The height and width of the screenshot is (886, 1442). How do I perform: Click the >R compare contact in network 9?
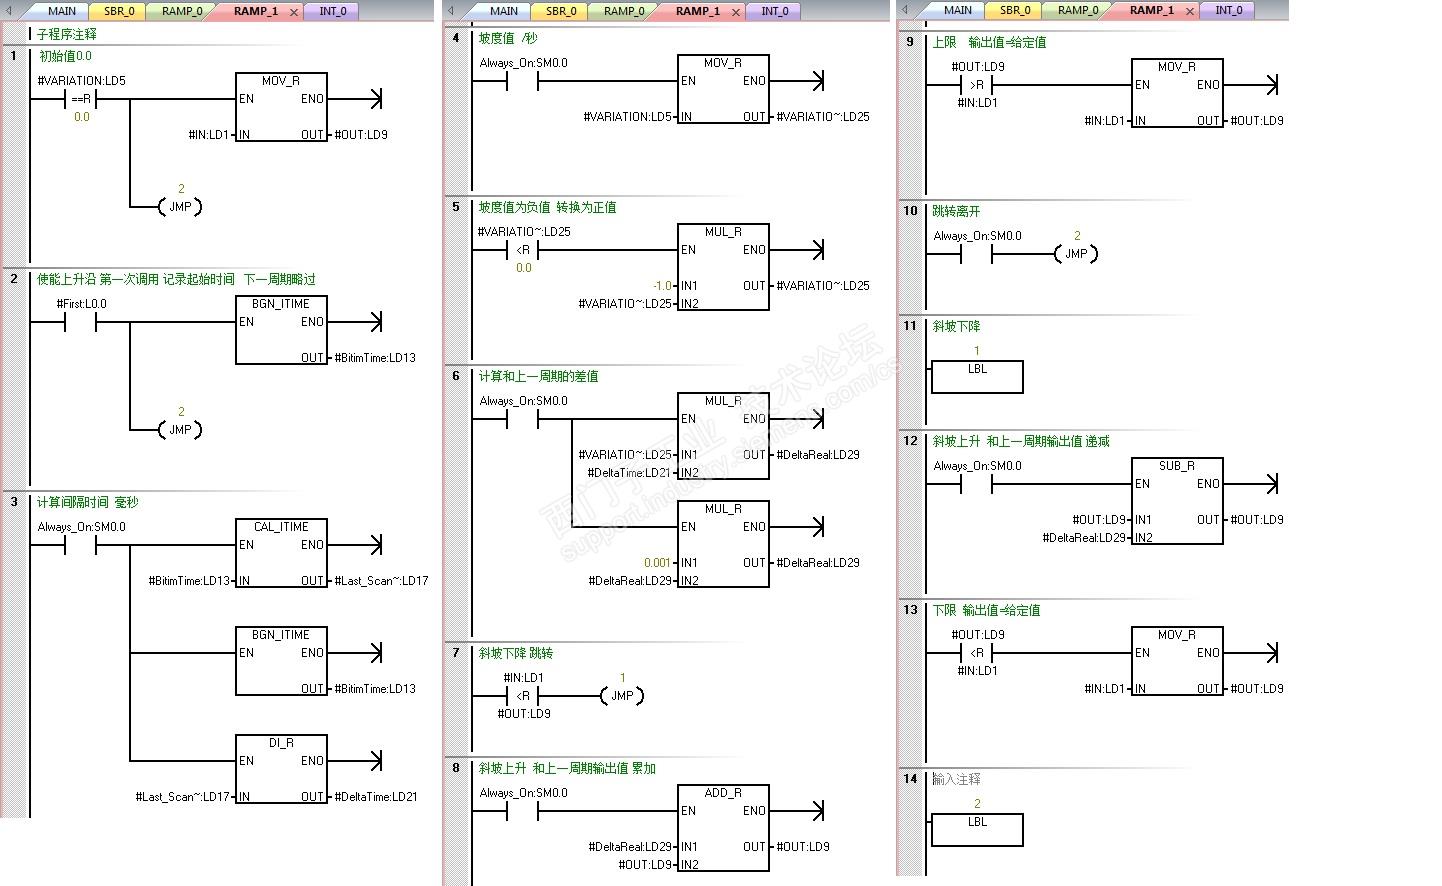(977, 85)
